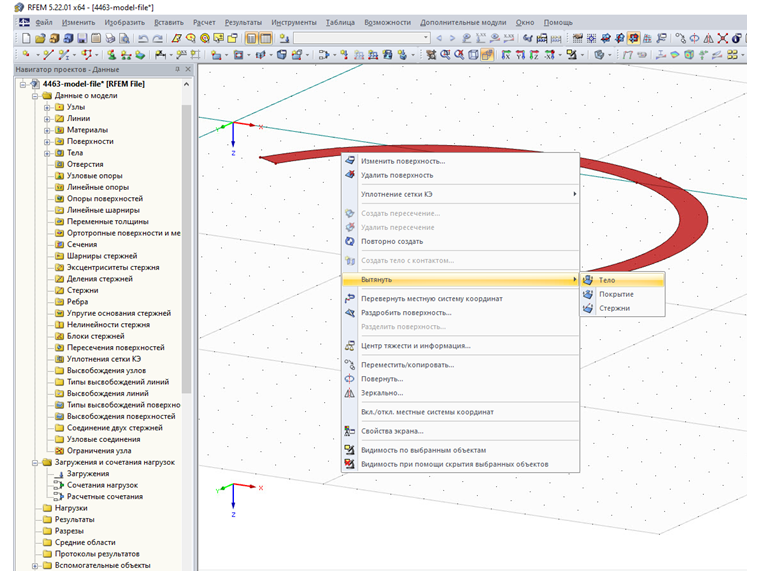Select Видимость по выбранным объектам entry
760x571 pixels.
point(460,450)
